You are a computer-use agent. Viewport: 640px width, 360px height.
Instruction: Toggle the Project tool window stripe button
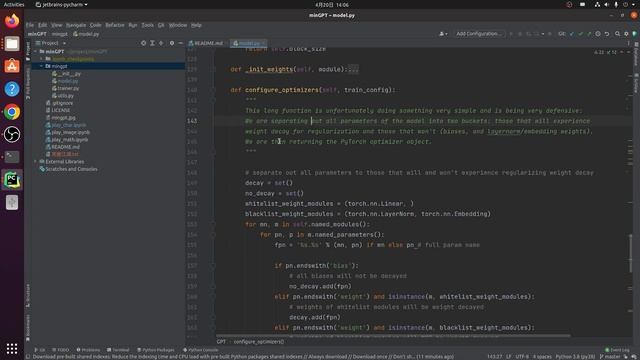[28, 51]
